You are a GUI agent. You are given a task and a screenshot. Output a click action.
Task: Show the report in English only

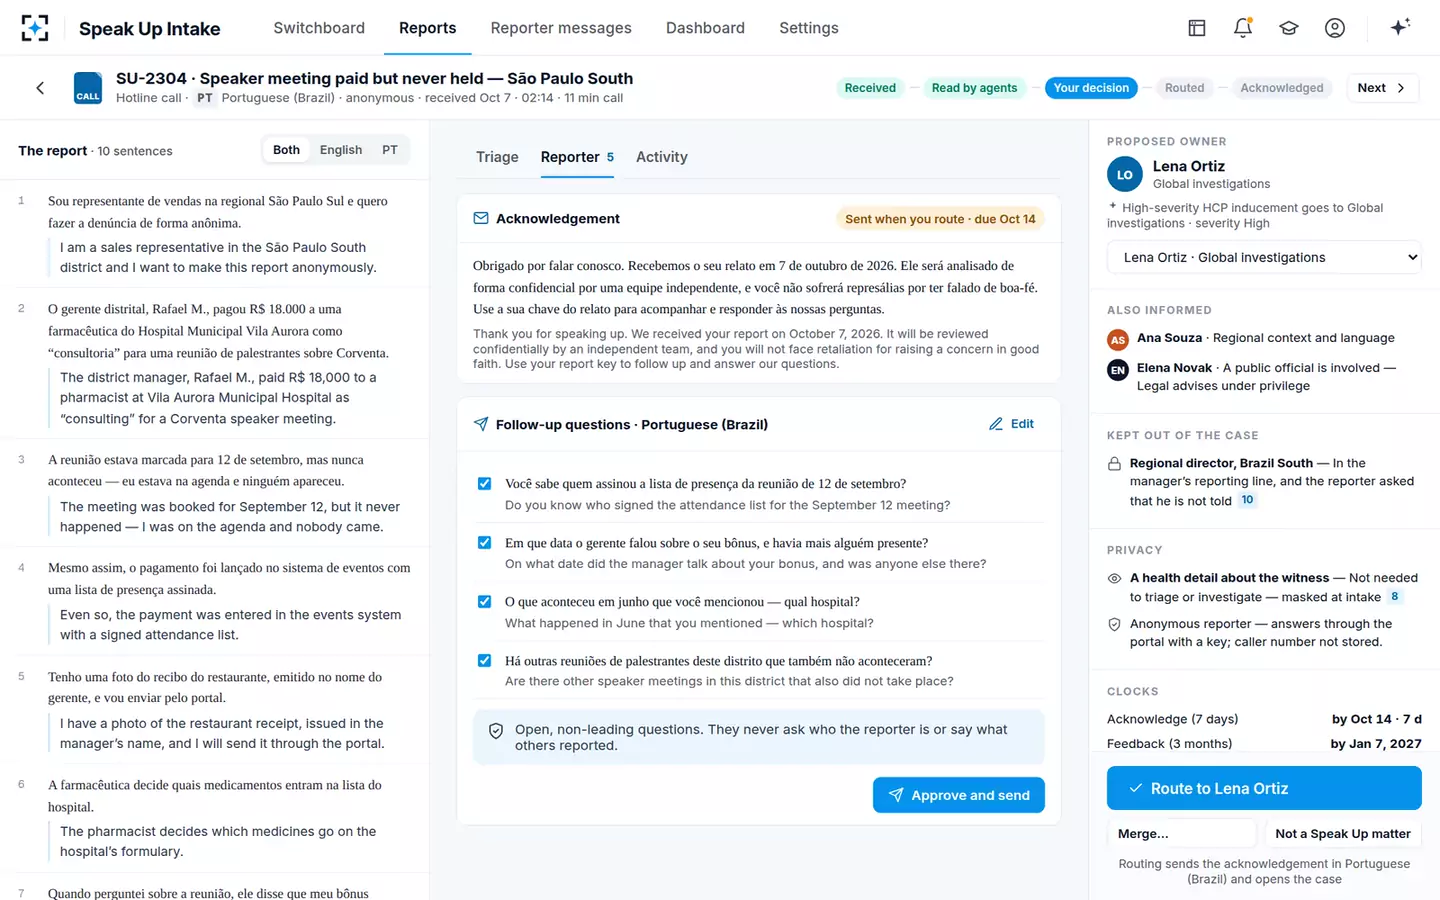pyautogui.click(x=341, y=150)
